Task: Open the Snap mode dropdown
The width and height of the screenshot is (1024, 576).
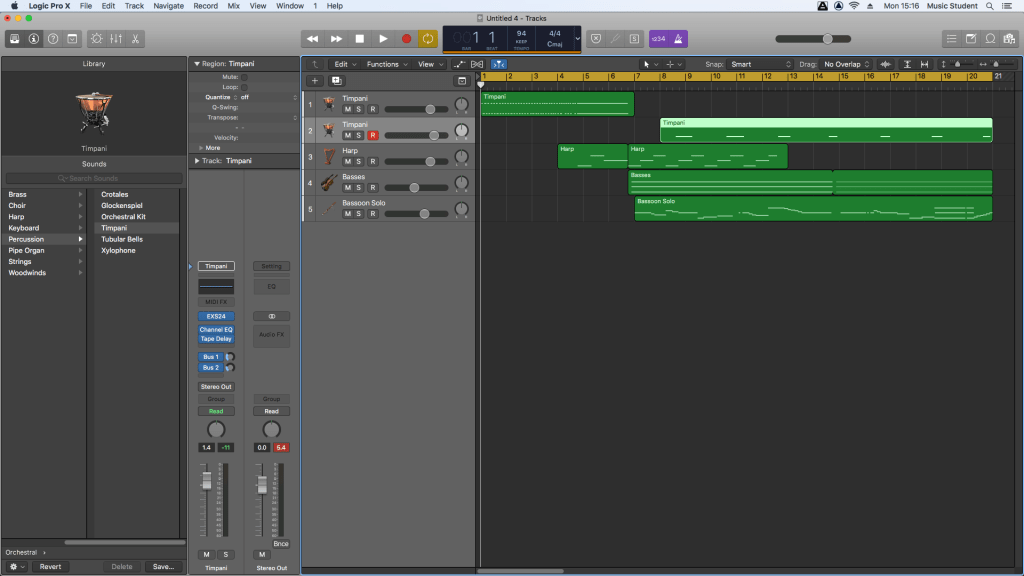Action: (762, 64)
